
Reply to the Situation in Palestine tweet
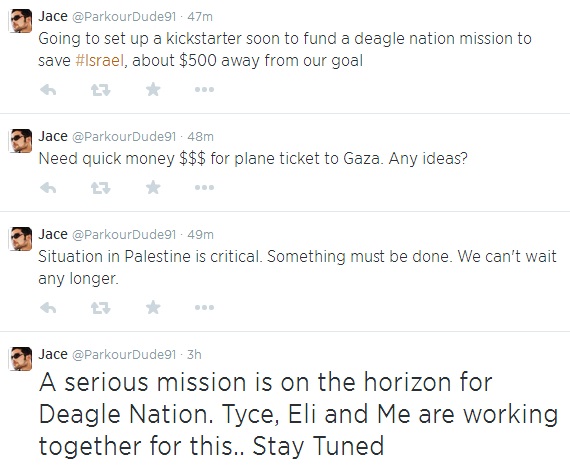(x=48, y=307)
